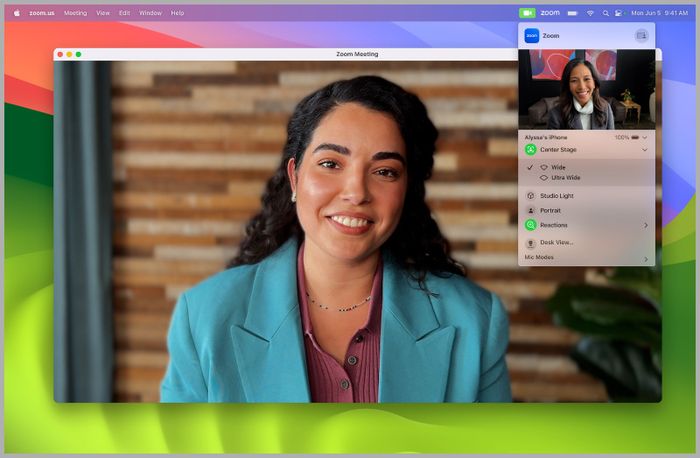The width and height of the screenshot is (700, 458).
Task: Open the View menu
Action: (103, 13)
